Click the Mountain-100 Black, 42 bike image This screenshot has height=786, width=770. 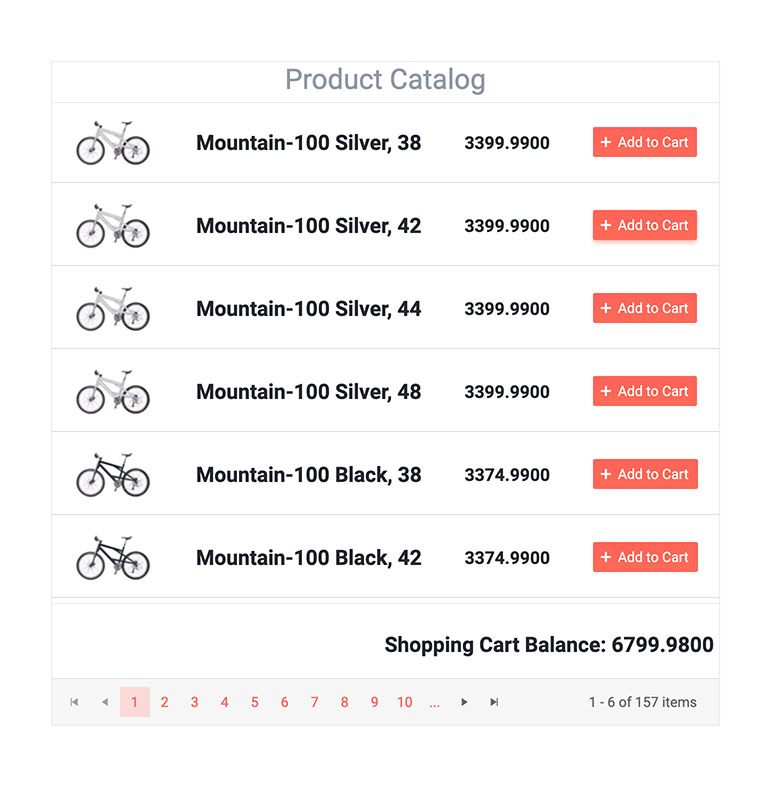click(x=113, y=558)
